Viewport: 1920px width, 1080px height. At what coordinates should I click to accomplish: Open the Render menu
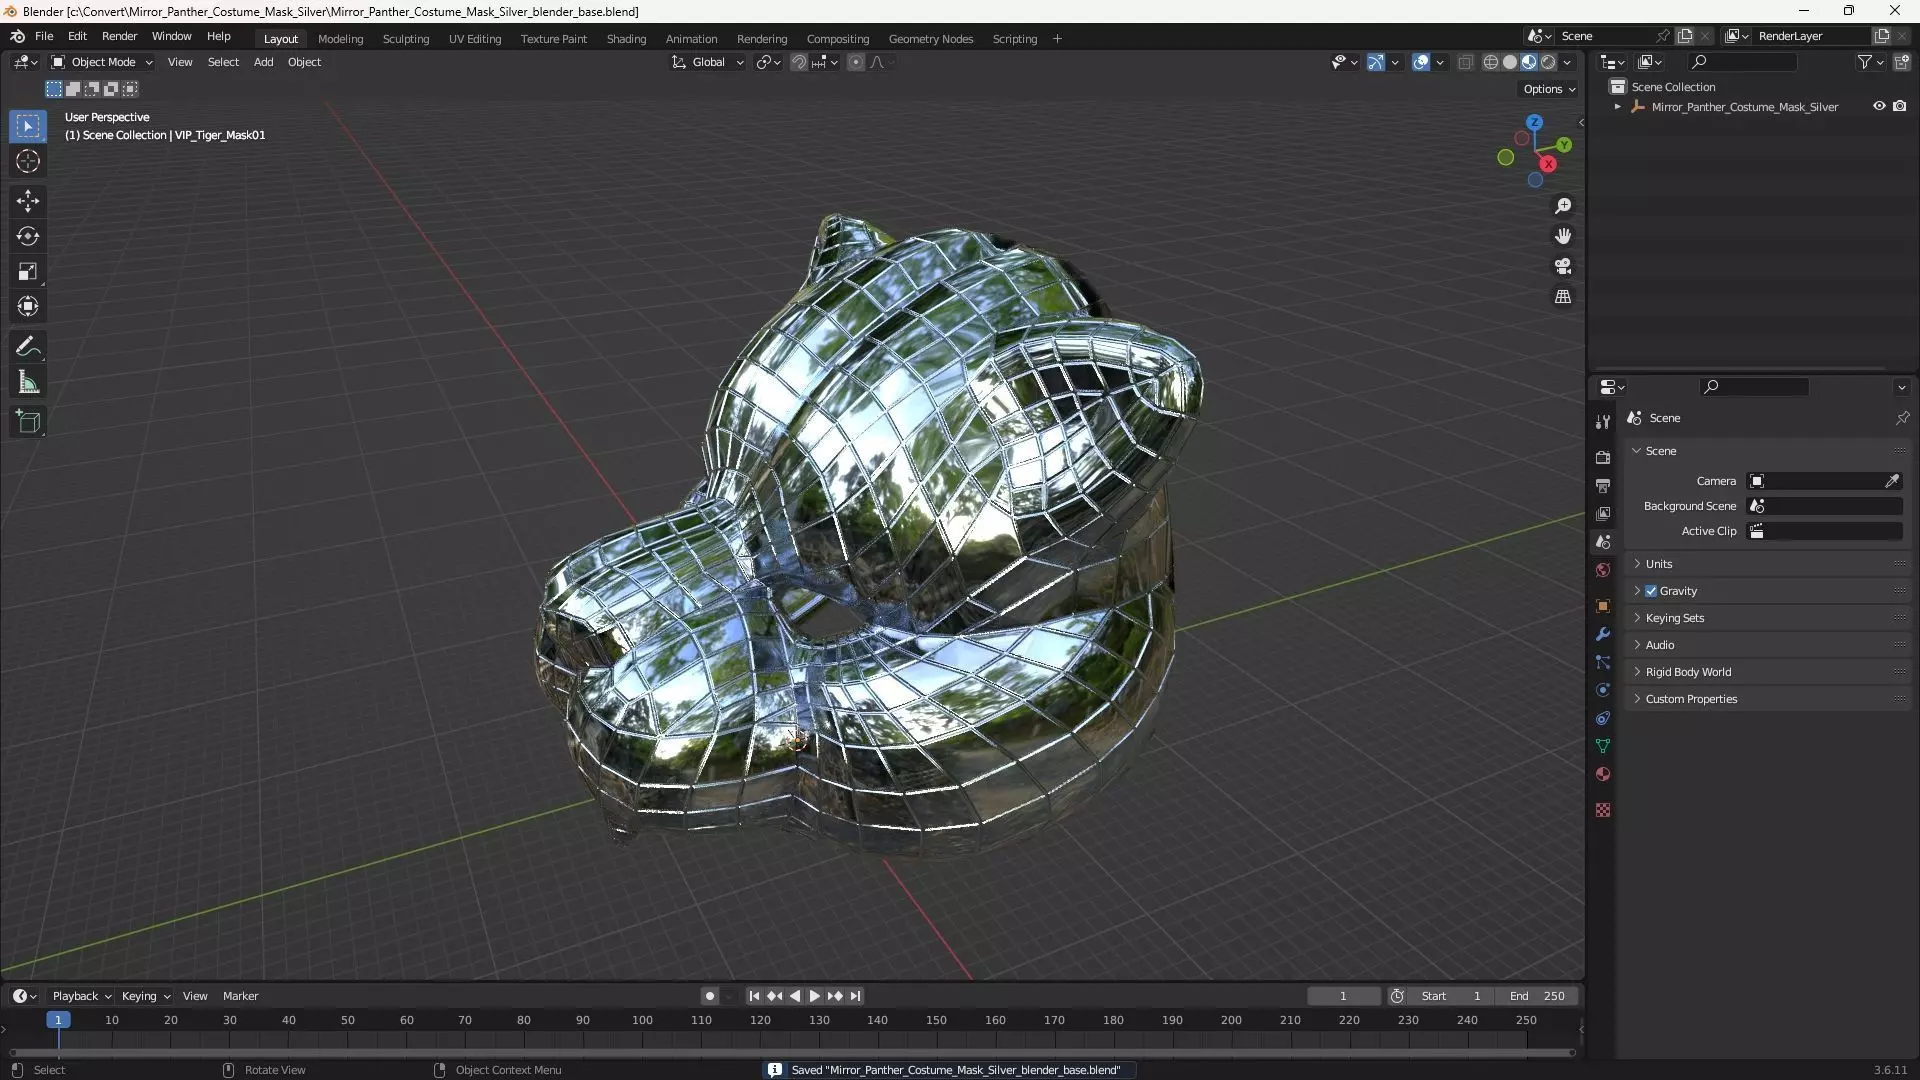click(119, 36)
